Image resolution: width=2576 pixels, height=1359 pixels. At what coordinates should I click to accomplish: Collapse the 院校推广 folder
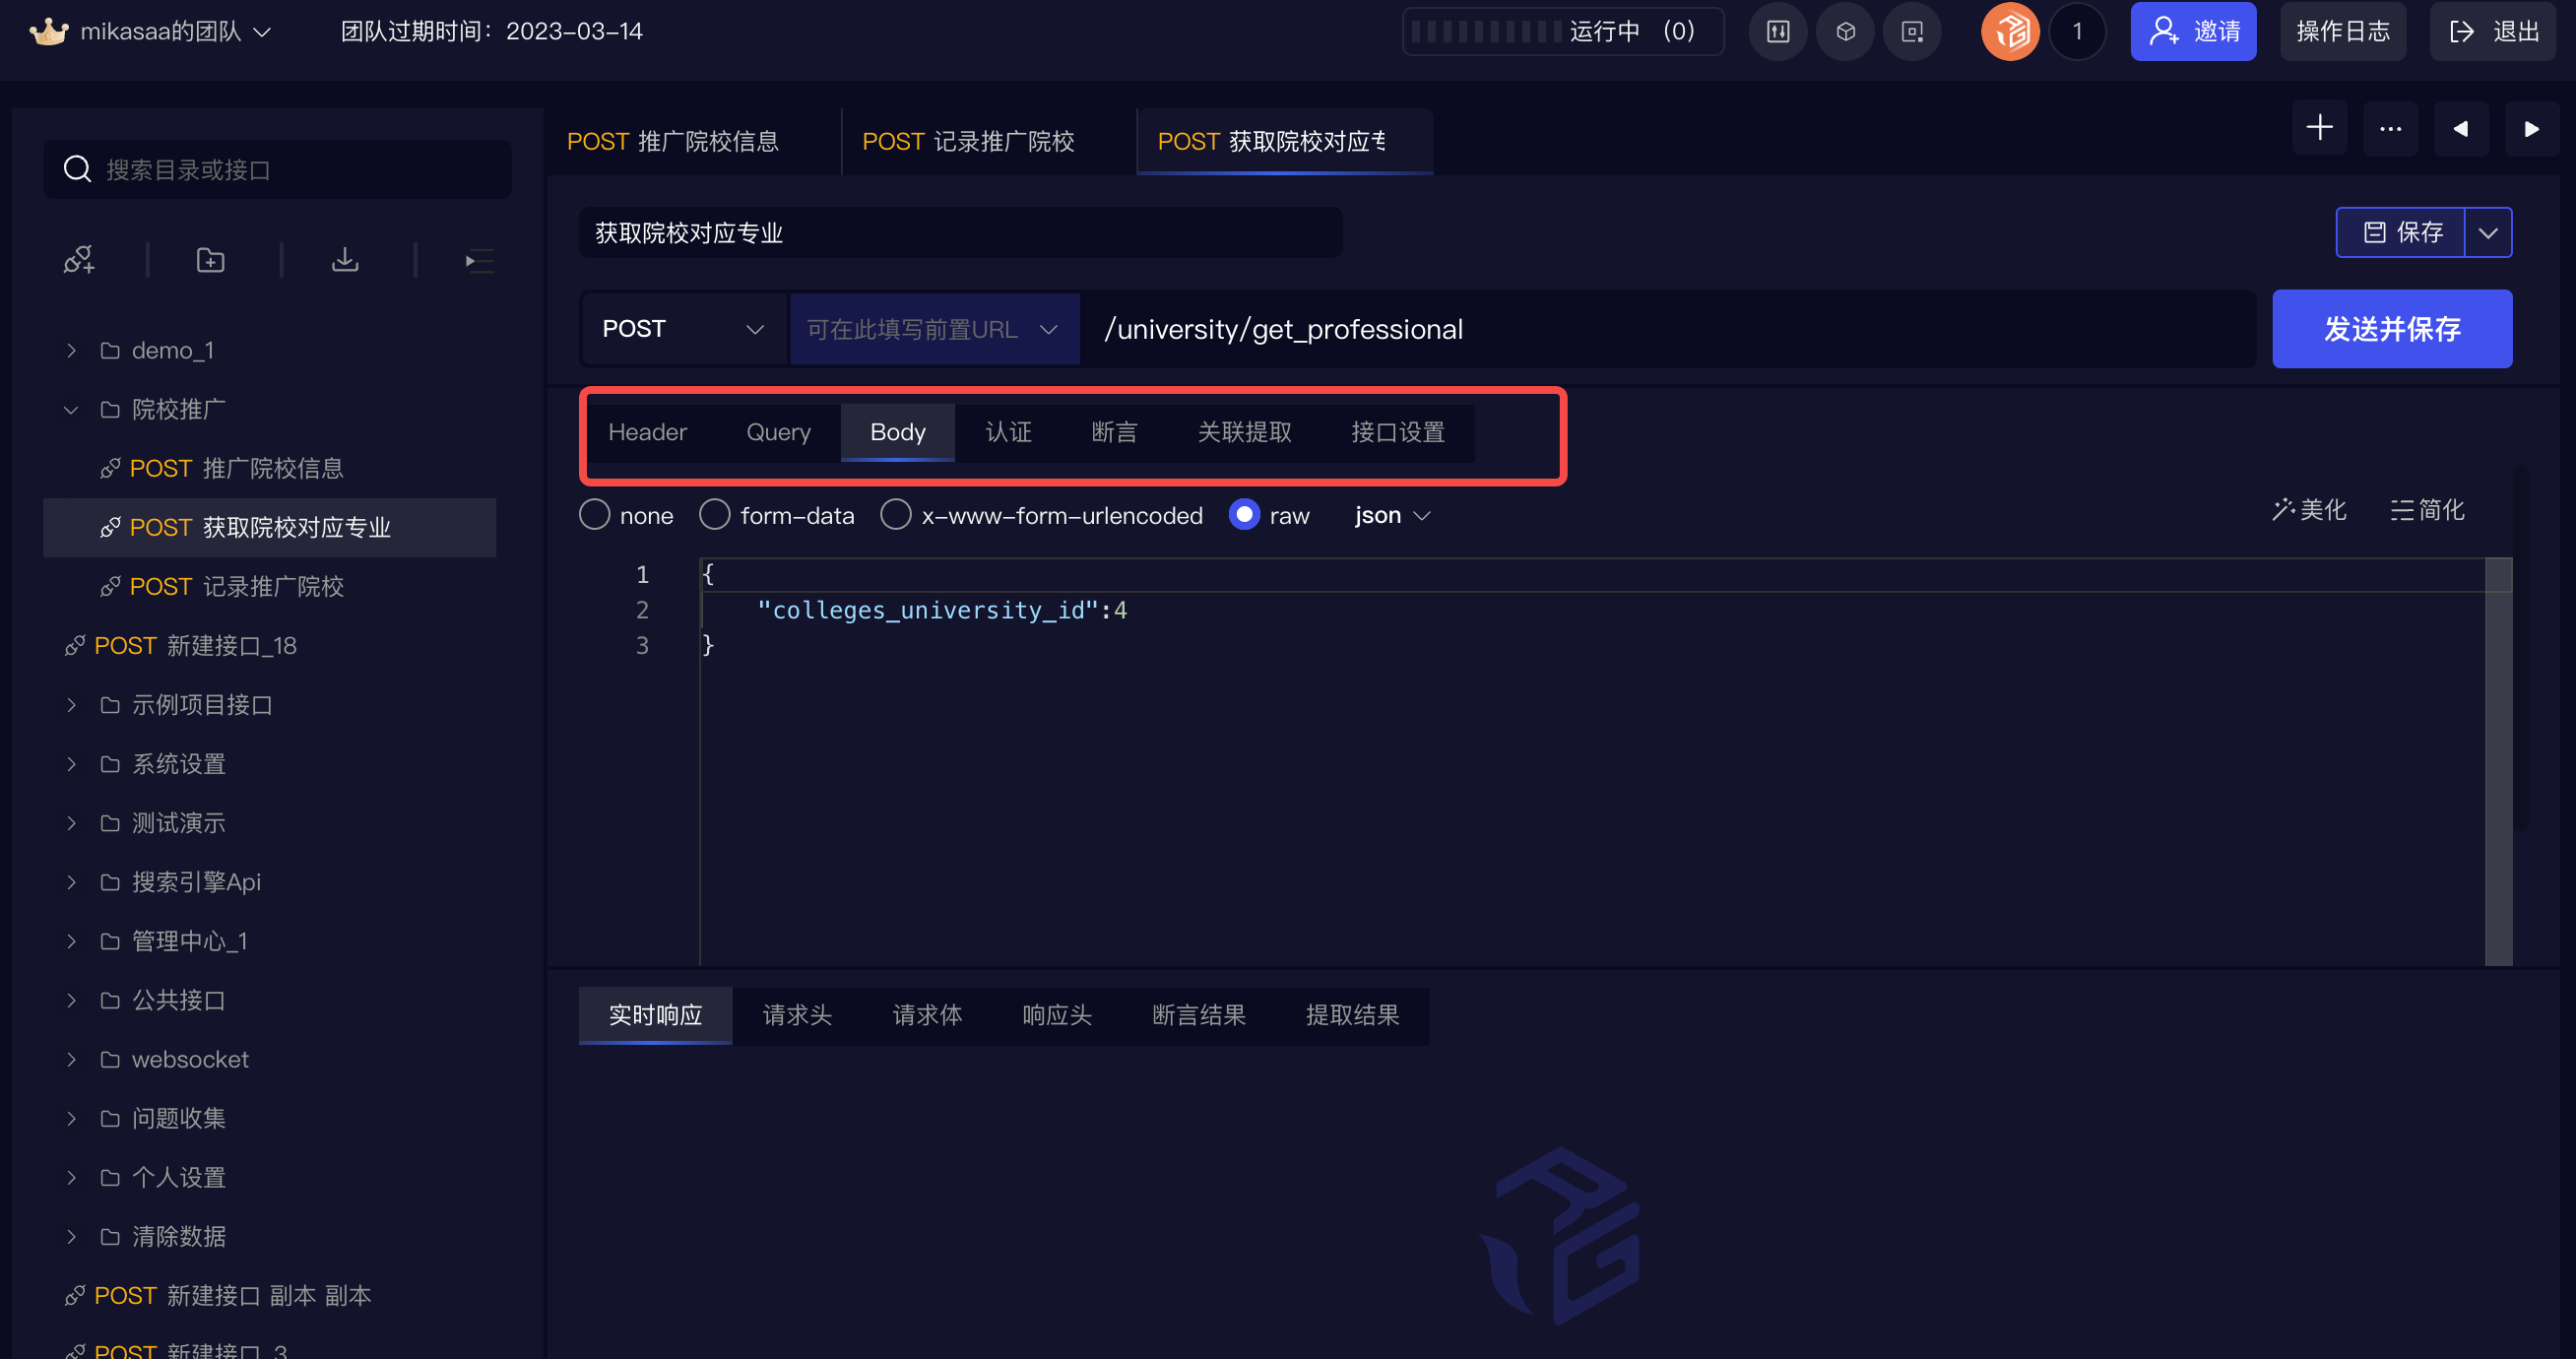pos(71,409)
